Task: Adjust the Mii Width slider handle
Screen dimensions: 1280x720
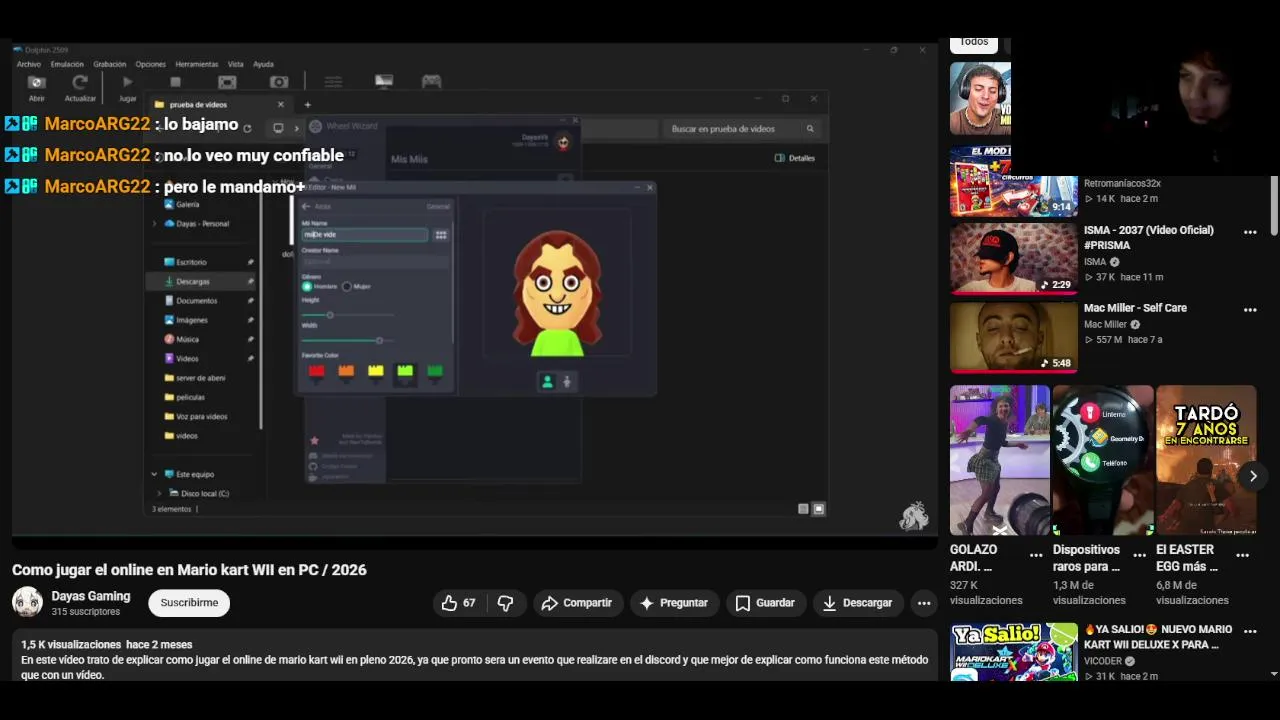Action: 379,341
